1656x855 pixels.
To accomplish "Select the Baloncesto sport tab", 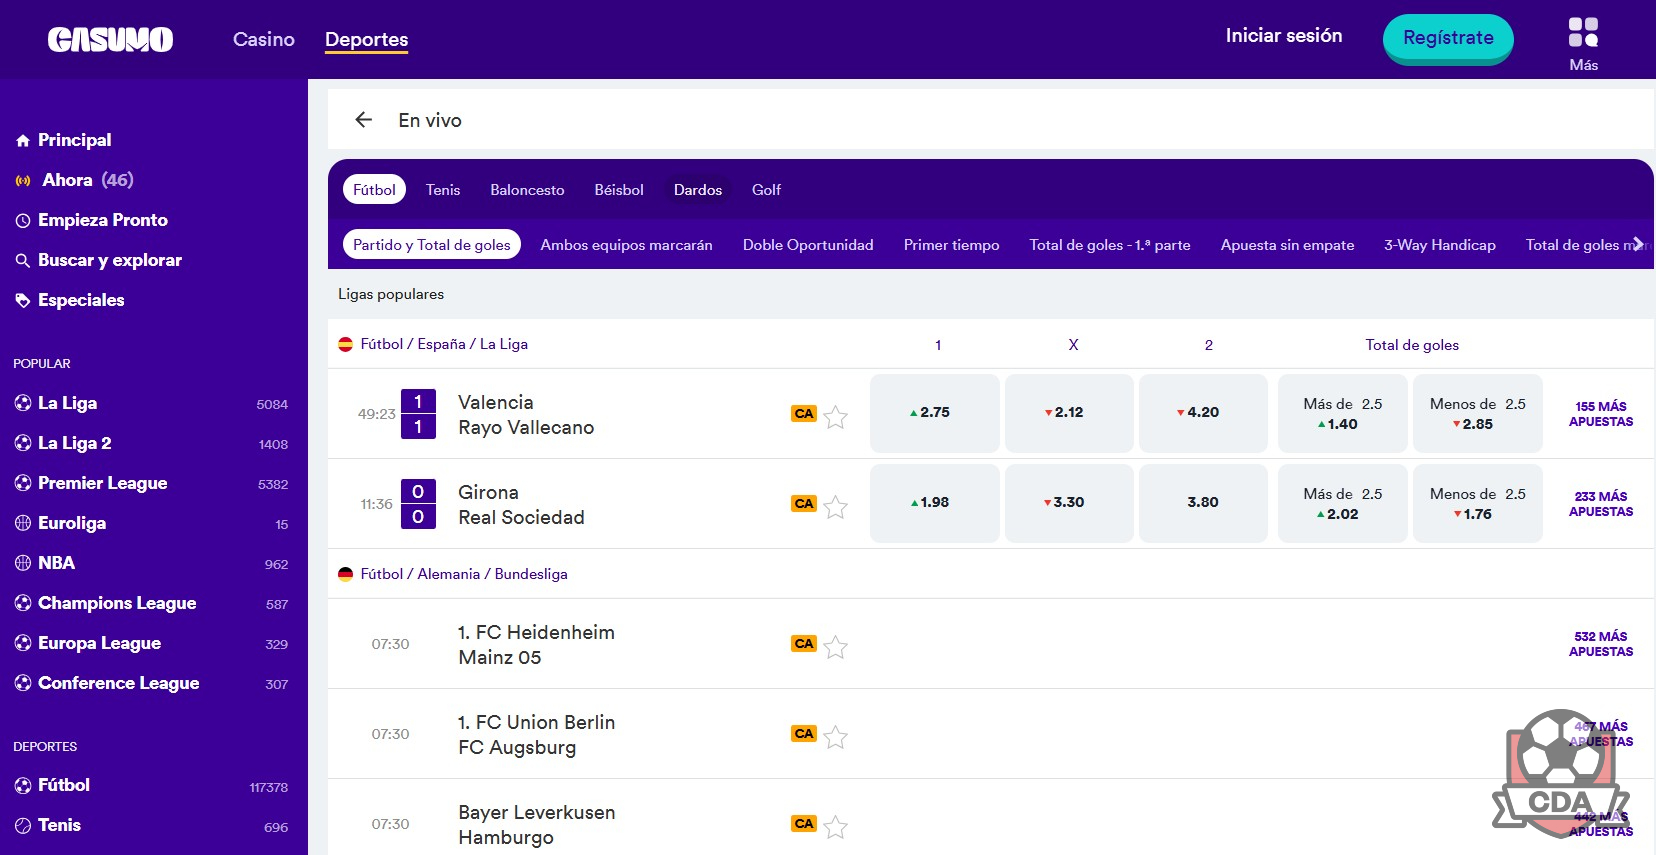I will coord(527,189).
